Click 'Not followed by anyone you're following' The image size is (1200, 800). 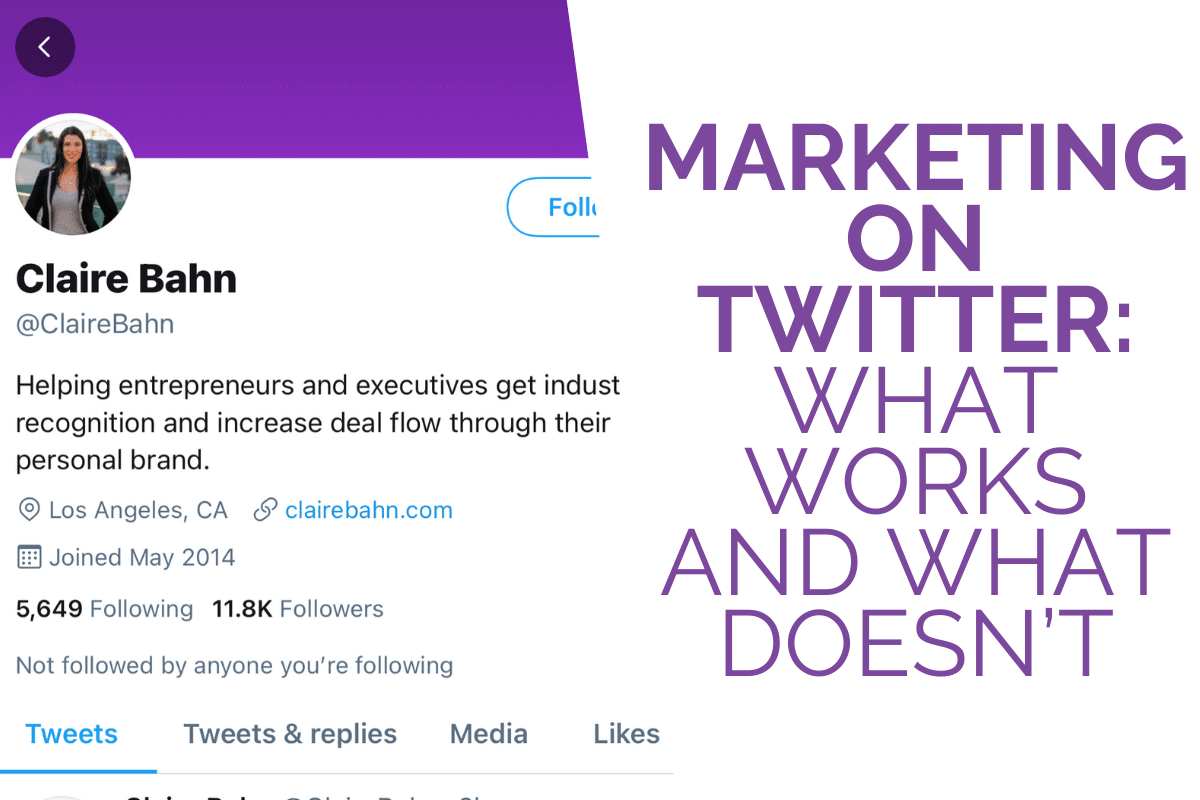point(234,665)
